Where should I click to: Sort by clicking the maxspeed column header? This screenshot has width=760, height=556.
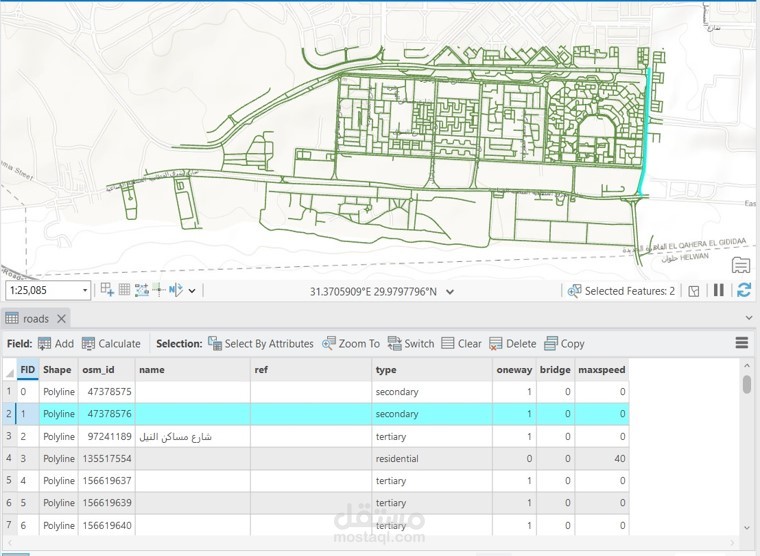pos(601,369)
